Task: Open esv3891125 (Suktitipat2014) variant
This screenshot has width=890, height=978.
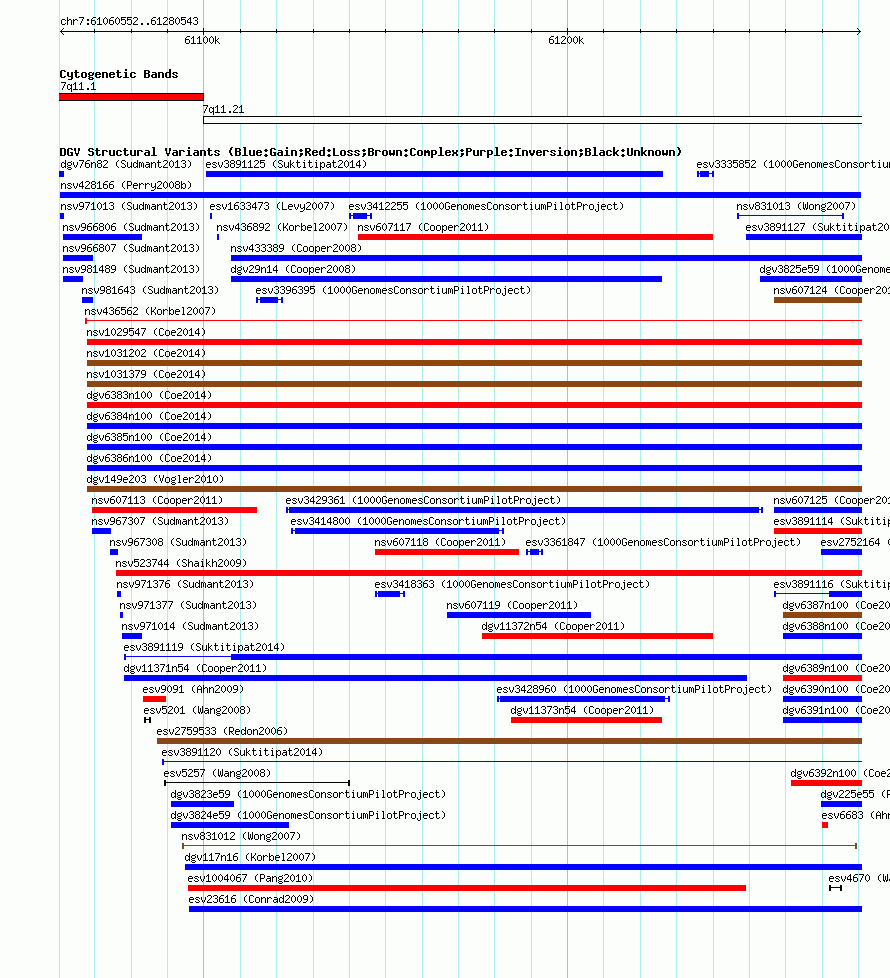Action: (286, 164)
